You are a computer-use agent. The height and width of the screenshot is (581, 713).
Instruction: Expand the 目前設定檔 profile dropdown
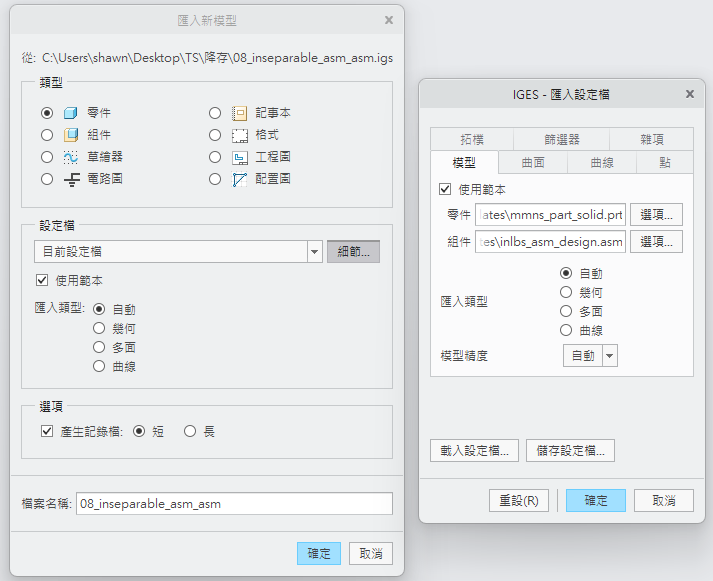point(314,252)
